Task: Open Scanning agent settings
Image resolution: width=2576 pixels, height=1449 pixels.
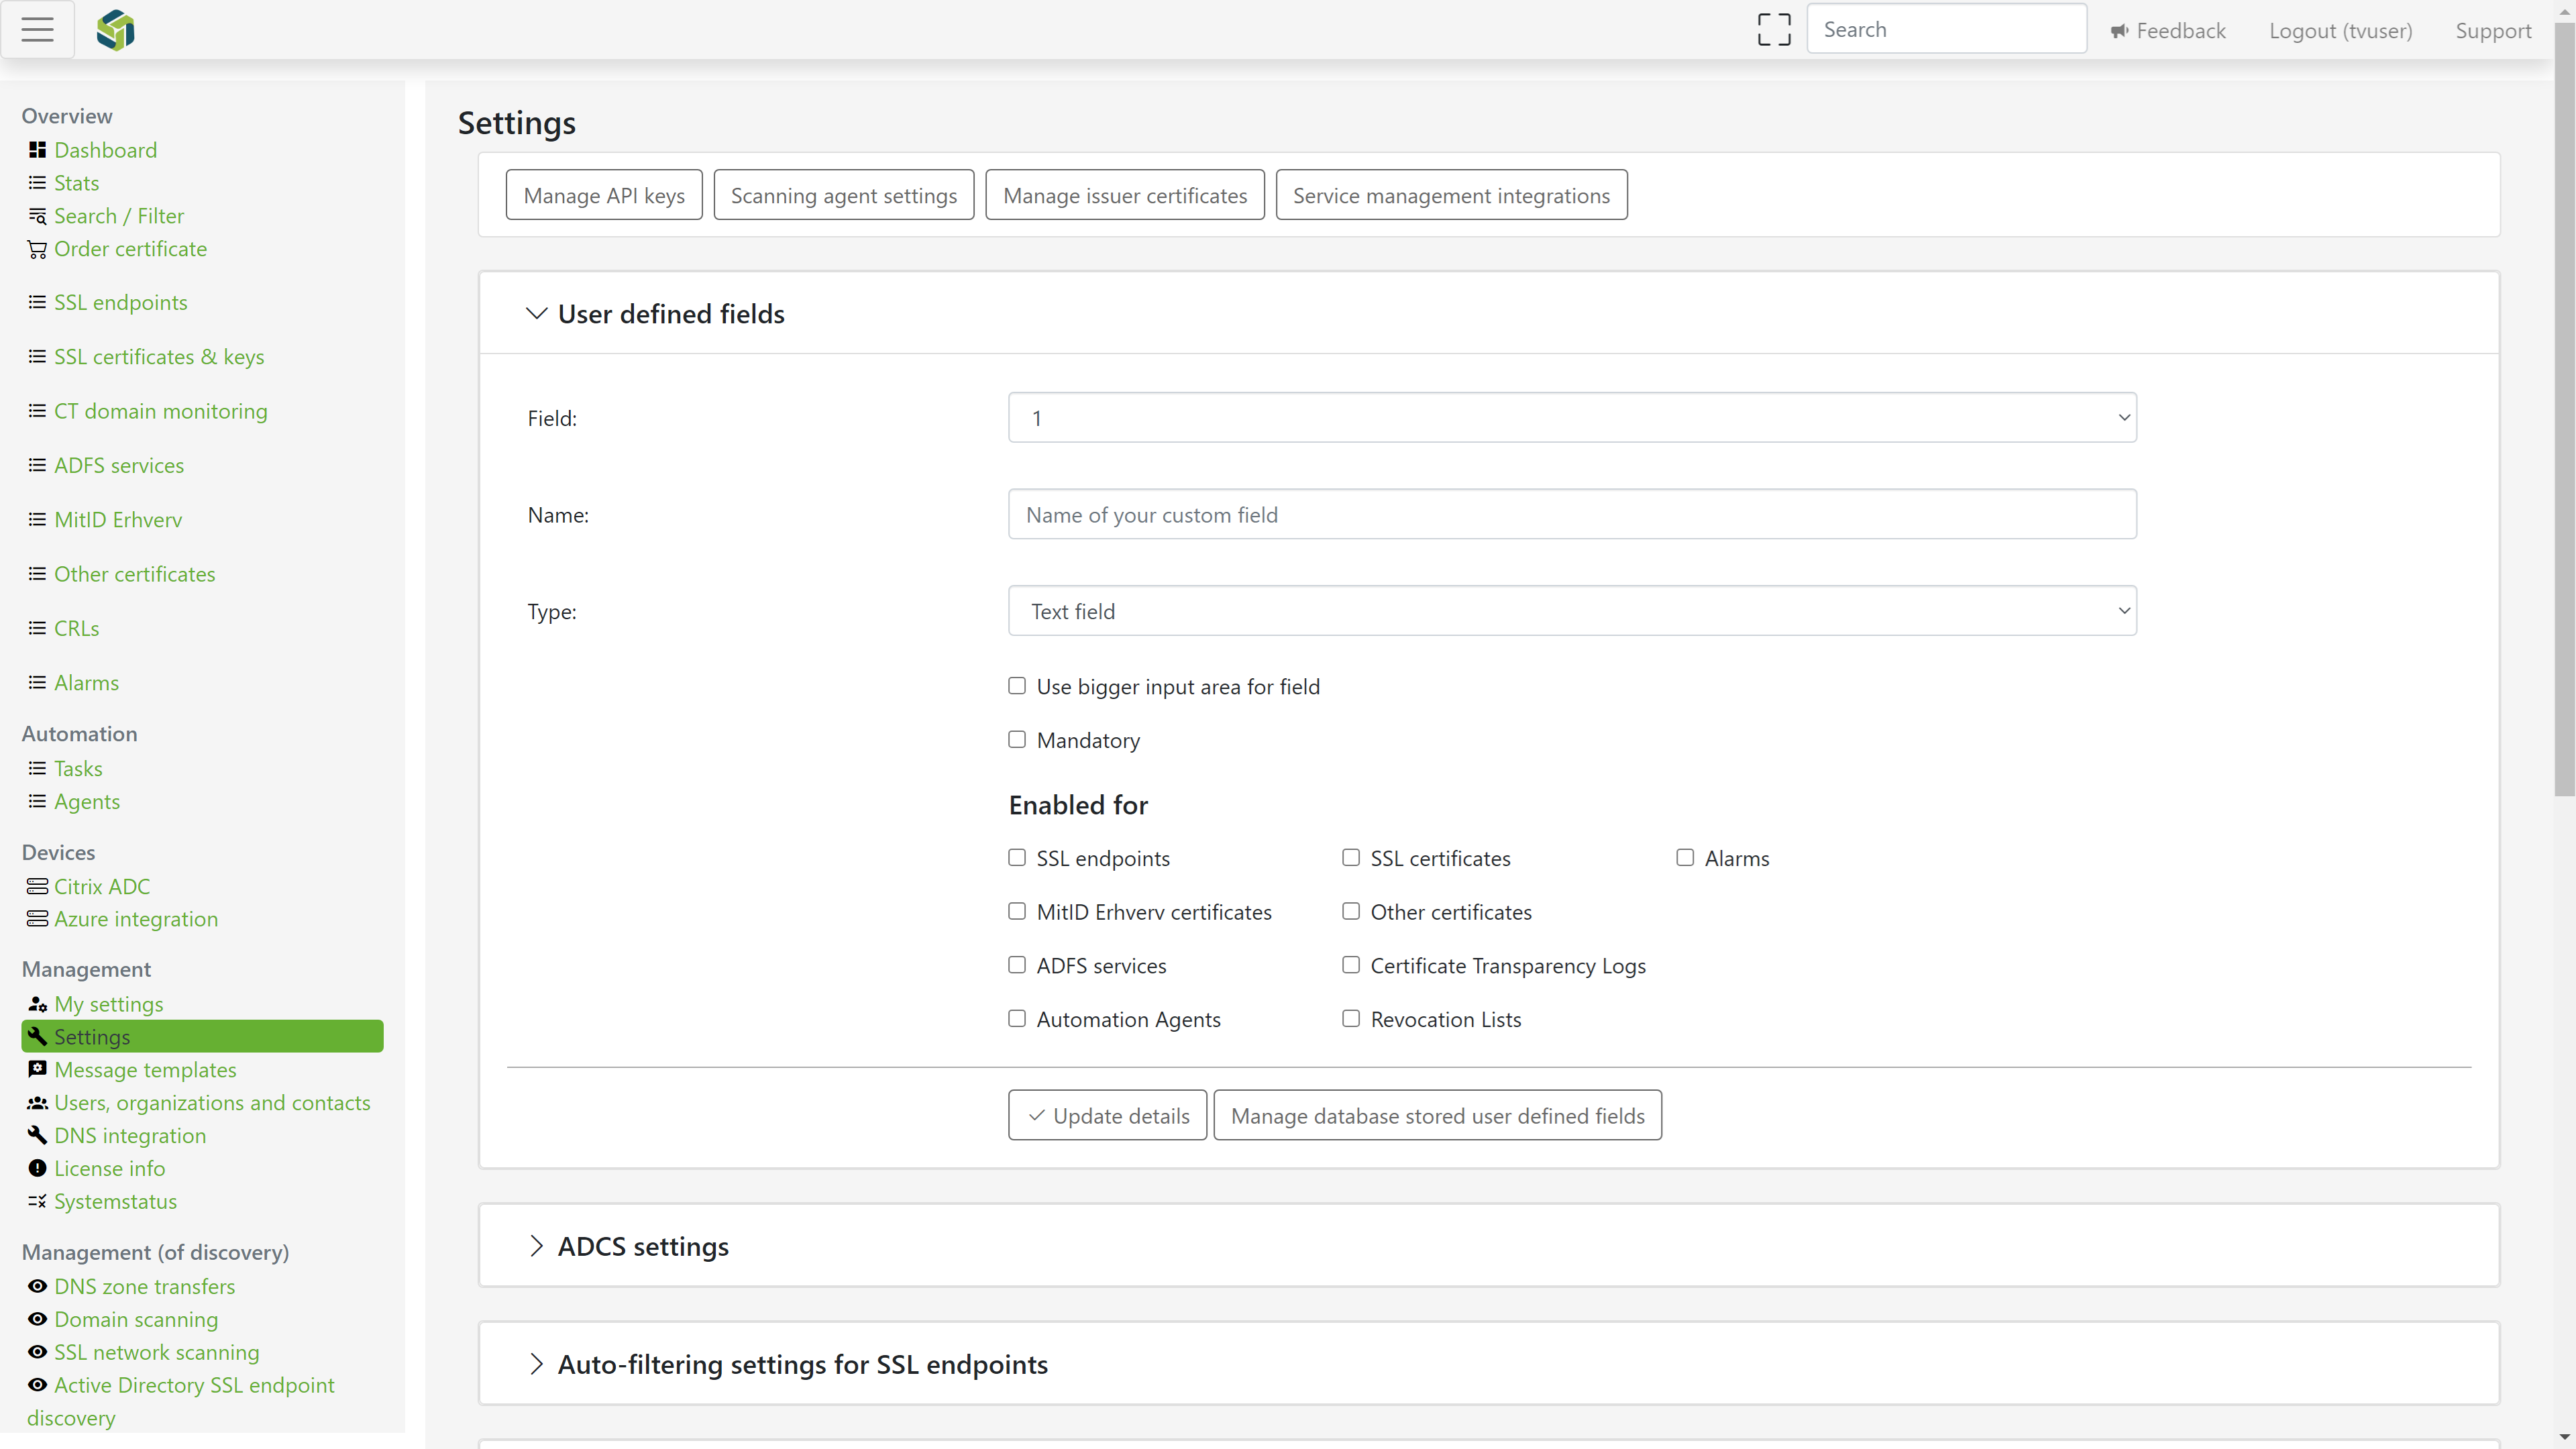Action: [x=843, y=195]
